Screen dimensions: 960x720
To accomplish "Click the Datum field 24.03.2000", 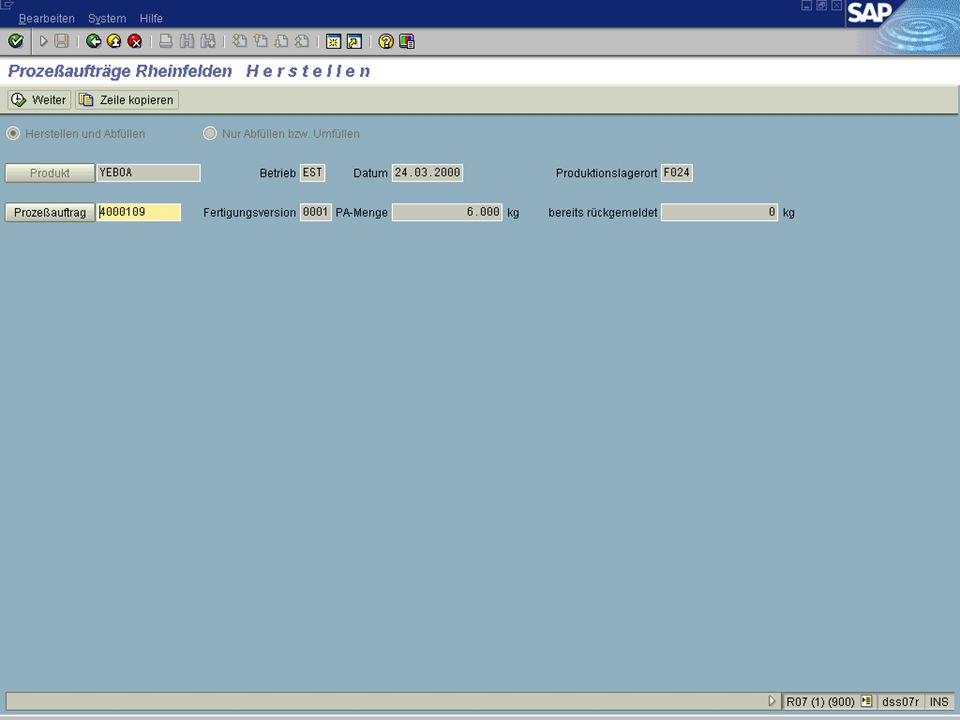I will [427, 173].
